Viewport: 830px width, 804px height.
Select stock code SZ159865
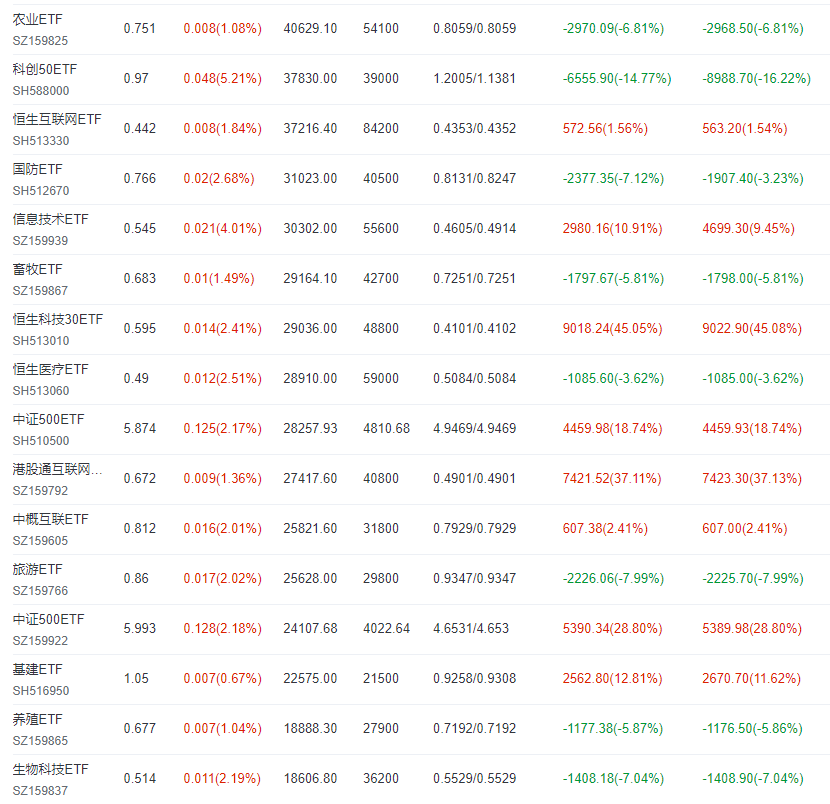[41, 741]
